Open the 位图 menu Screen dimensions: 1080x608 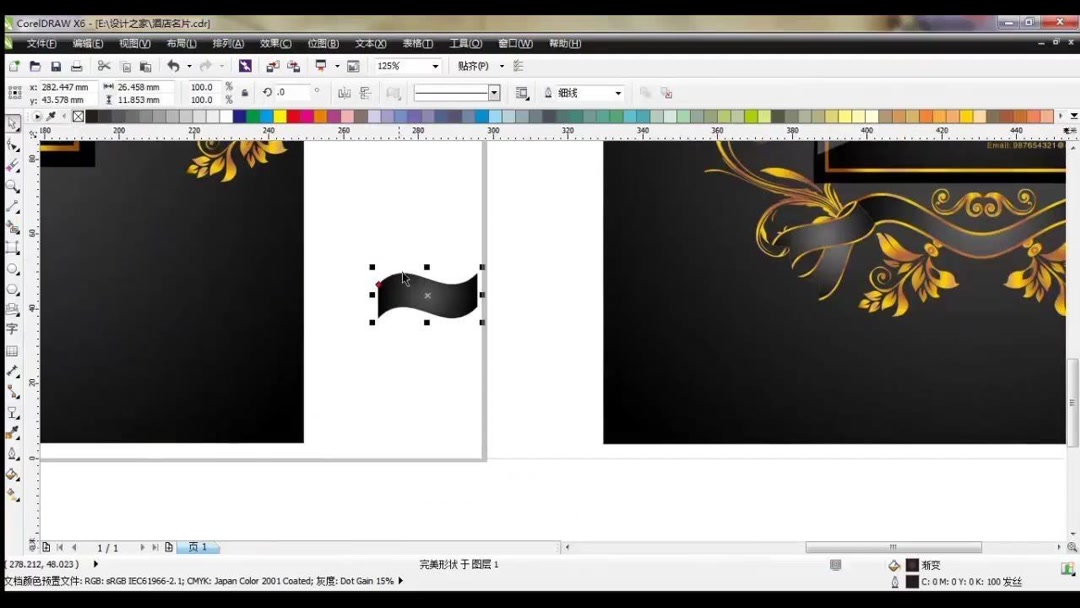tap(322, 43)
